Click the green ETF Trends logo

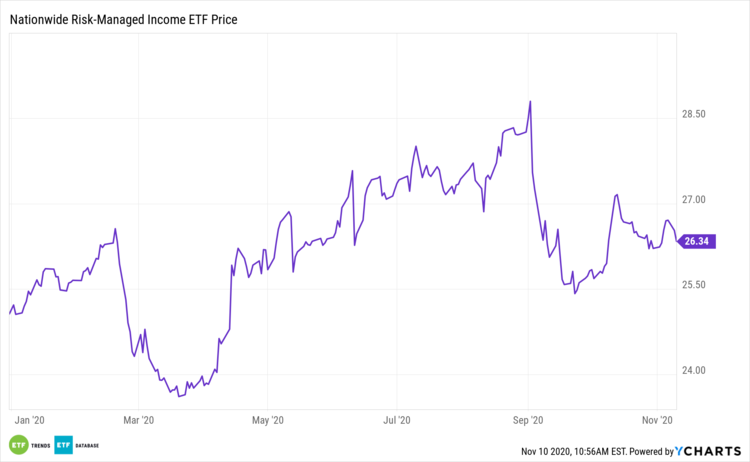point(18,445)
